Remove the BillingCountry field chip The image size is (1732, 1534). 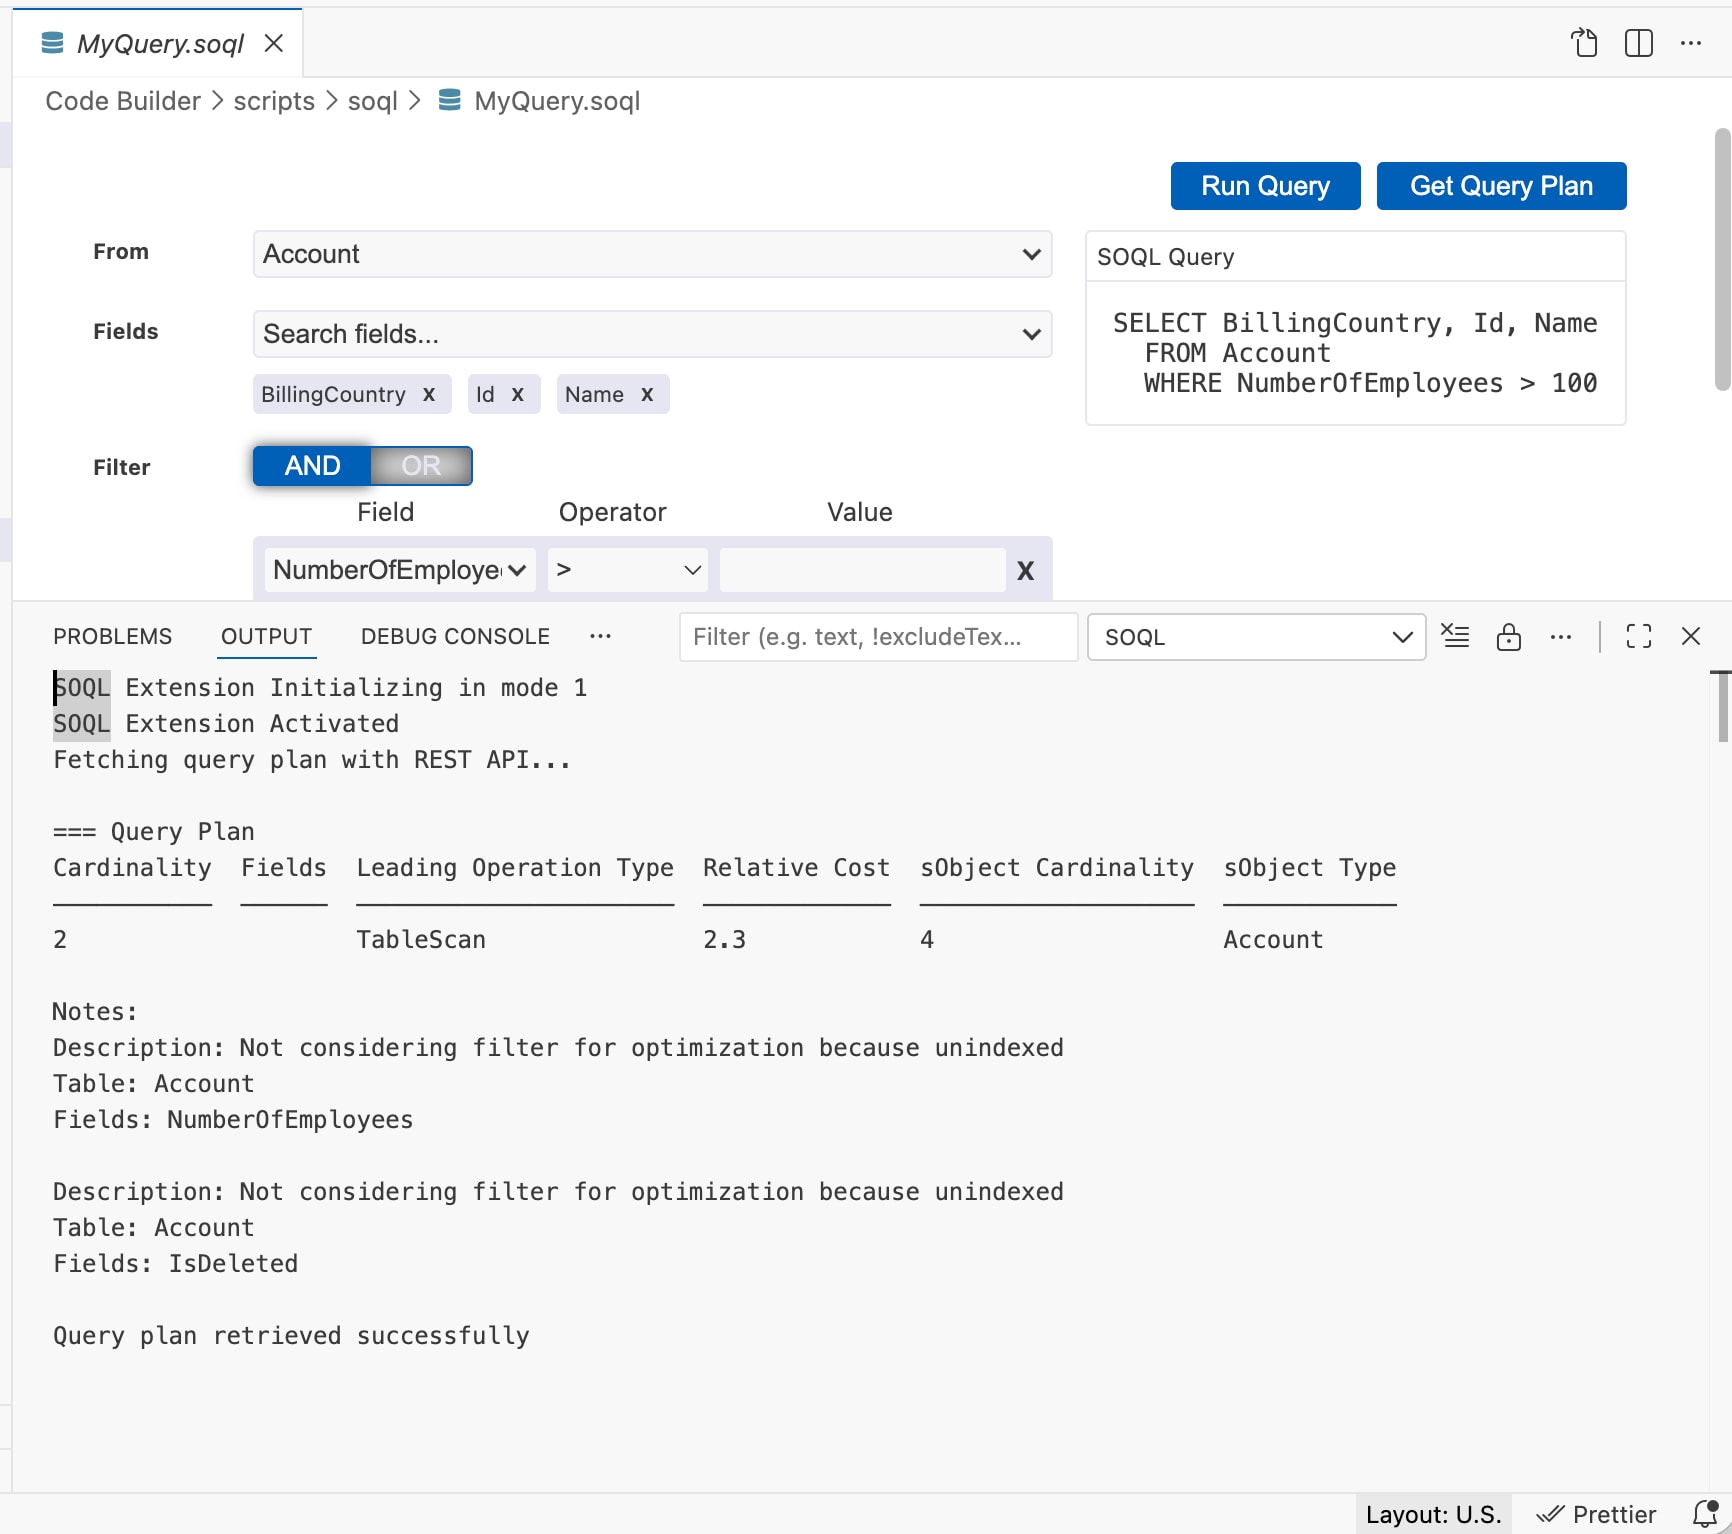click(x=430, y=394)
